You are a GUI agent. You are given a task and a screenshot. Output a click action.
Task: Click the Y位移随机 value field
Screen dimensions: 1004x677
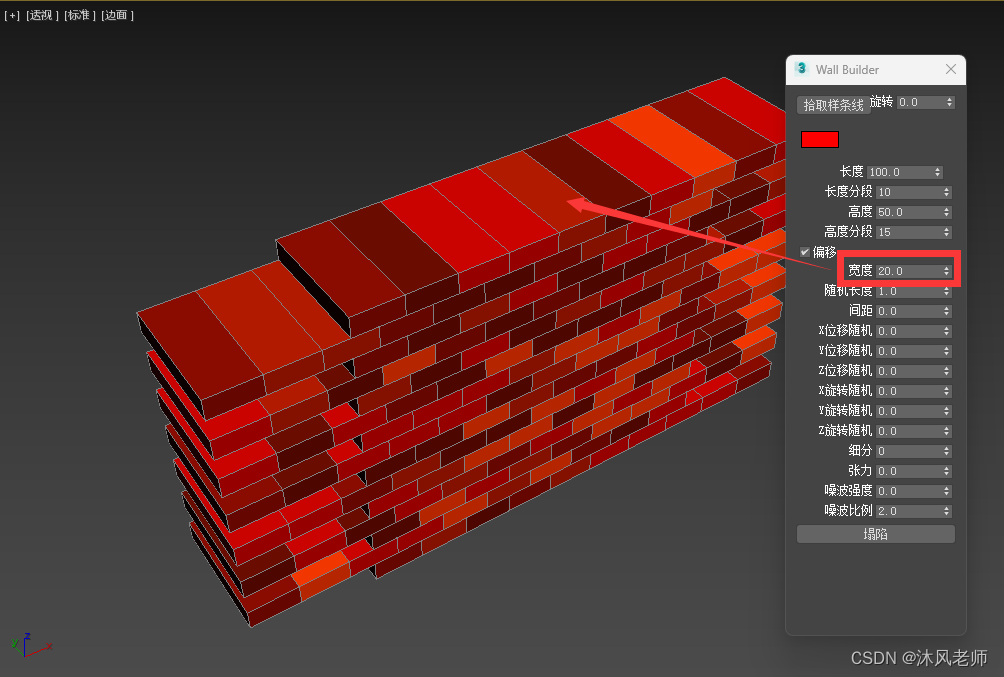tap(909, 351)
